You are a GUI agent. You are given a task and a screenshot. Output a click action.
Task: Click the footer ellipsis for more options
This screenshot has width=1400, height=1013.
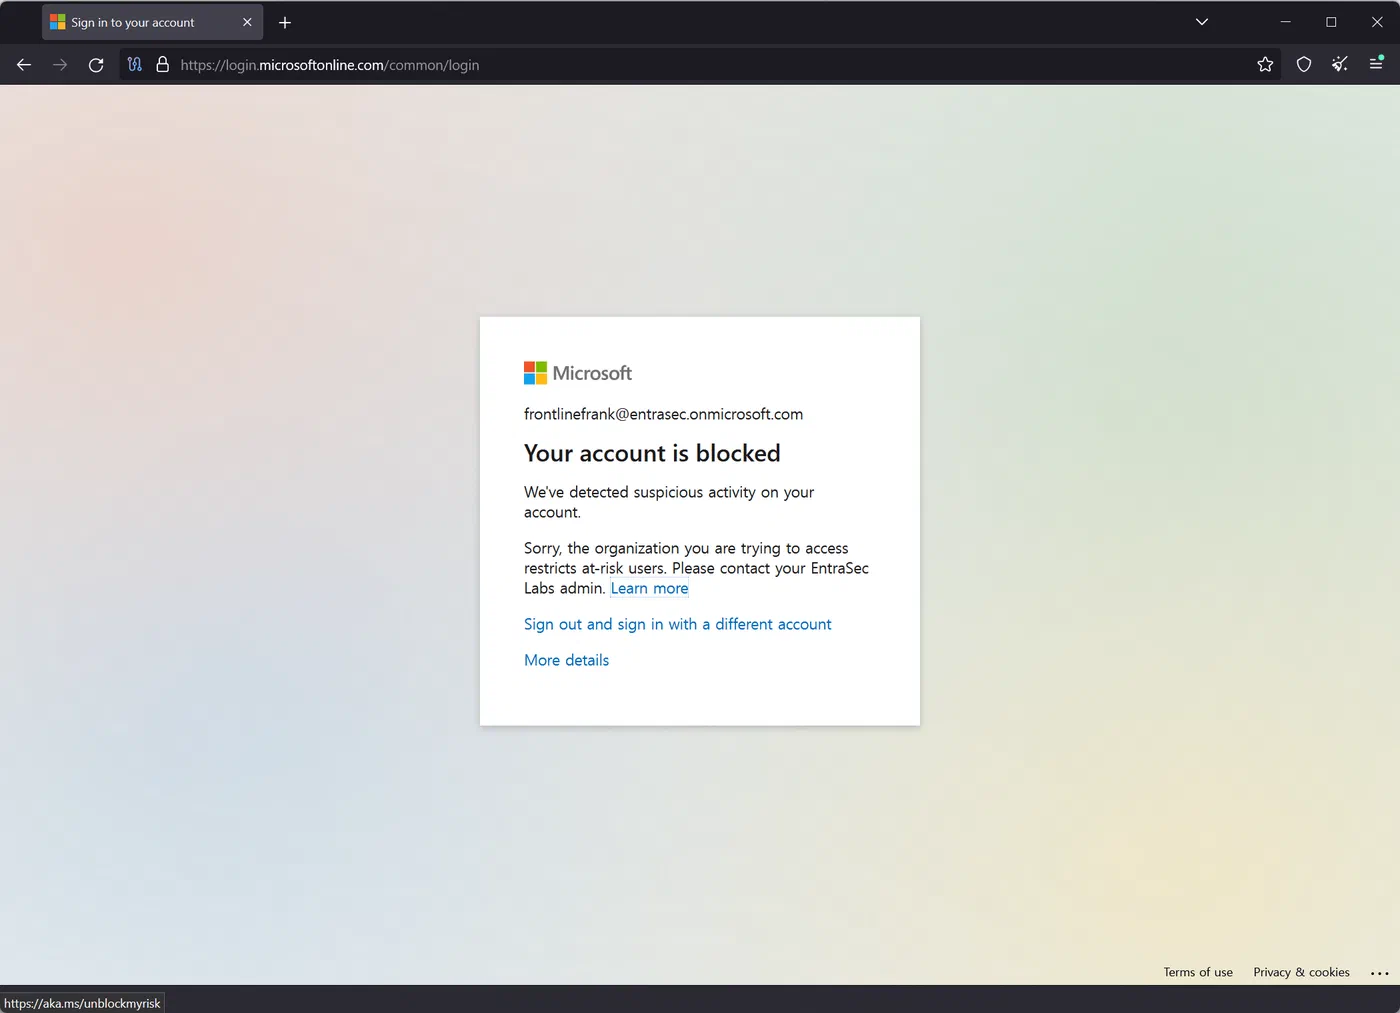1380,973
